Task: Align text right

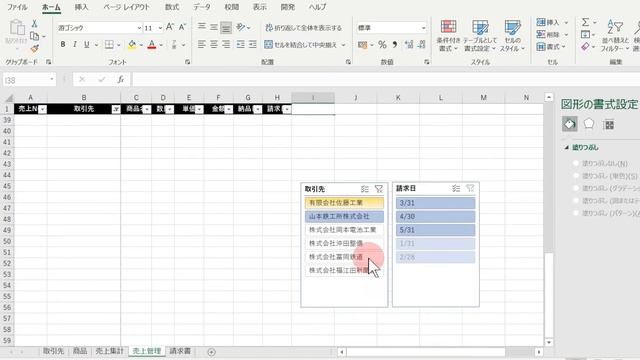Action: tap(226, 44)
